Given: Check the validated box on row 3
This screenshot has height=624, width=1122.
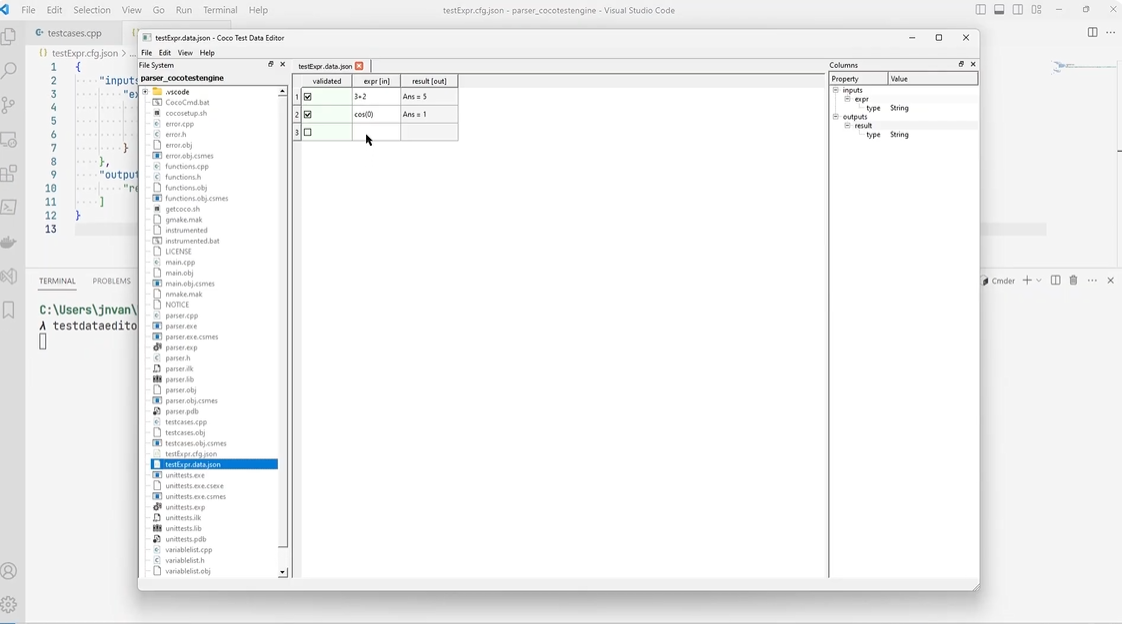Looking at the screenshot, I should point(309,131).
